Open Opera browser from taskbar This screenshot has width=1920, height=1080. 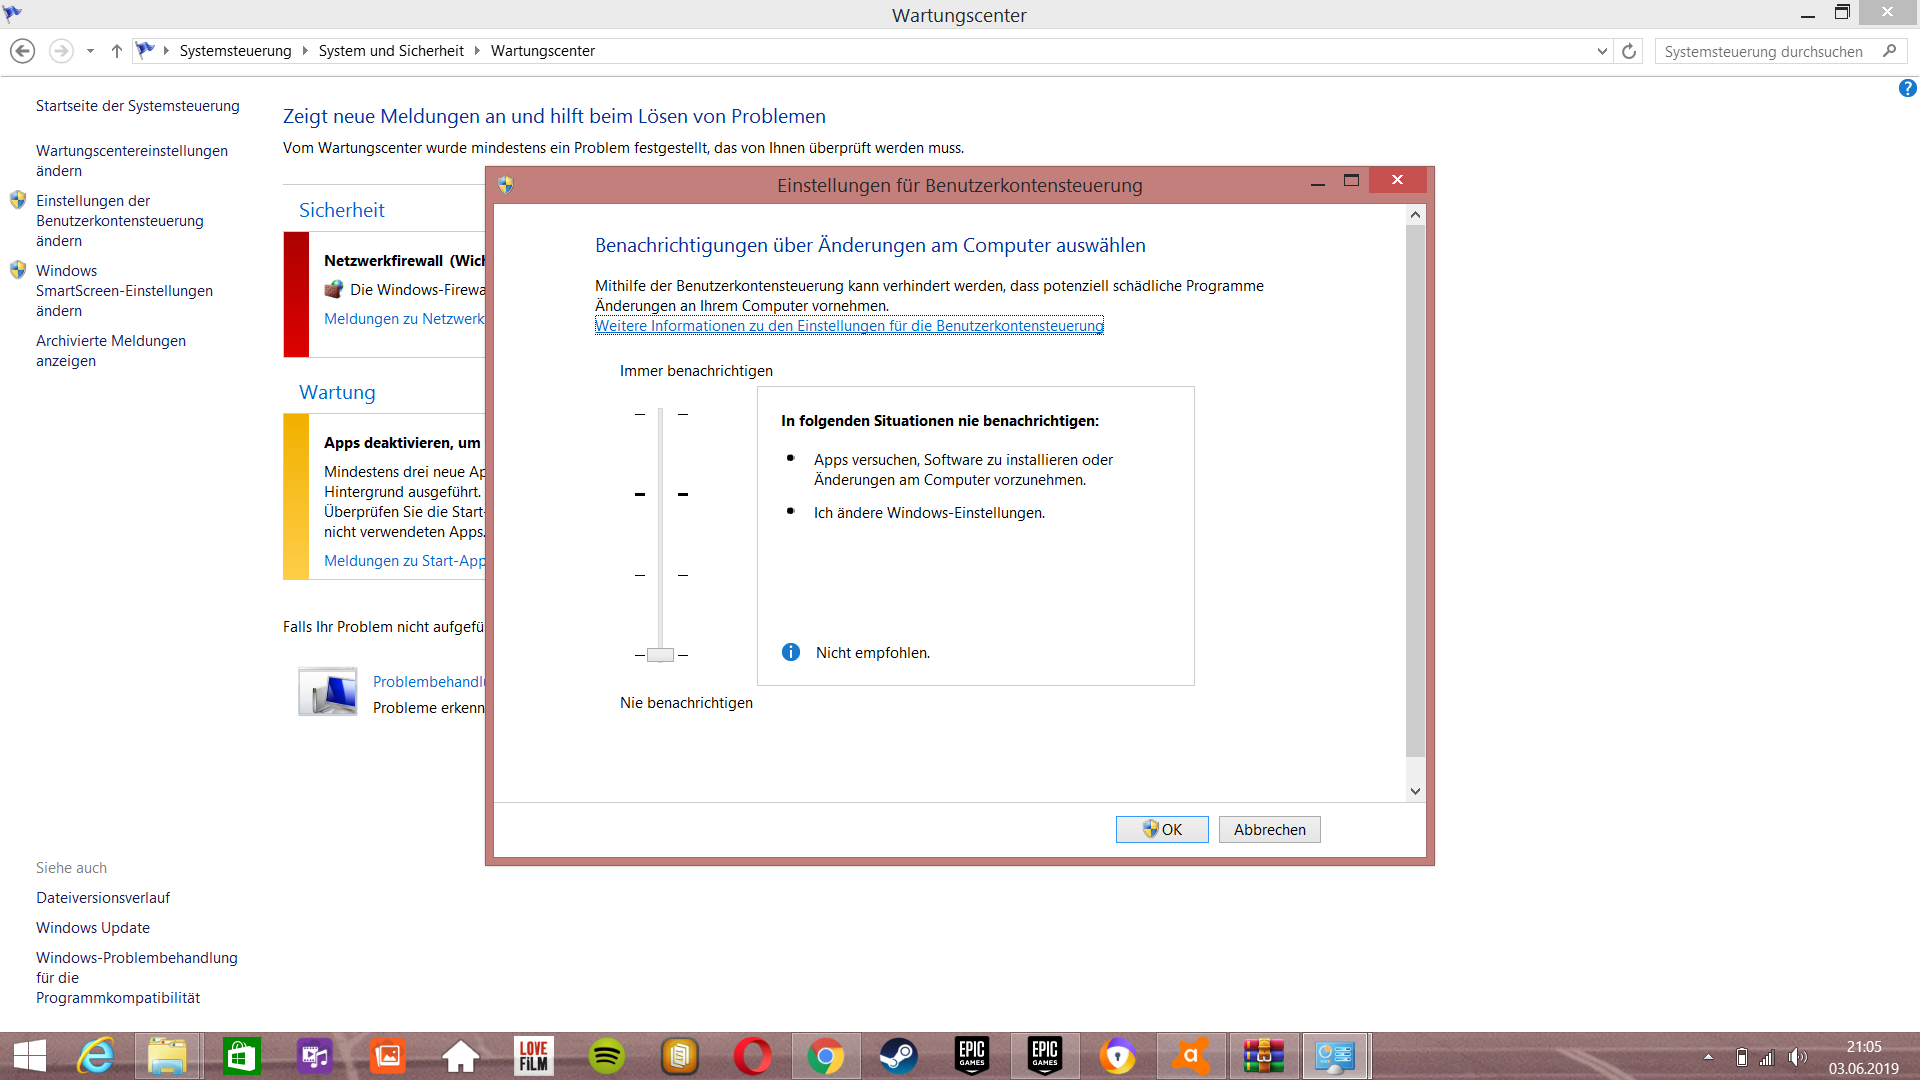(x=752, y=1056)
